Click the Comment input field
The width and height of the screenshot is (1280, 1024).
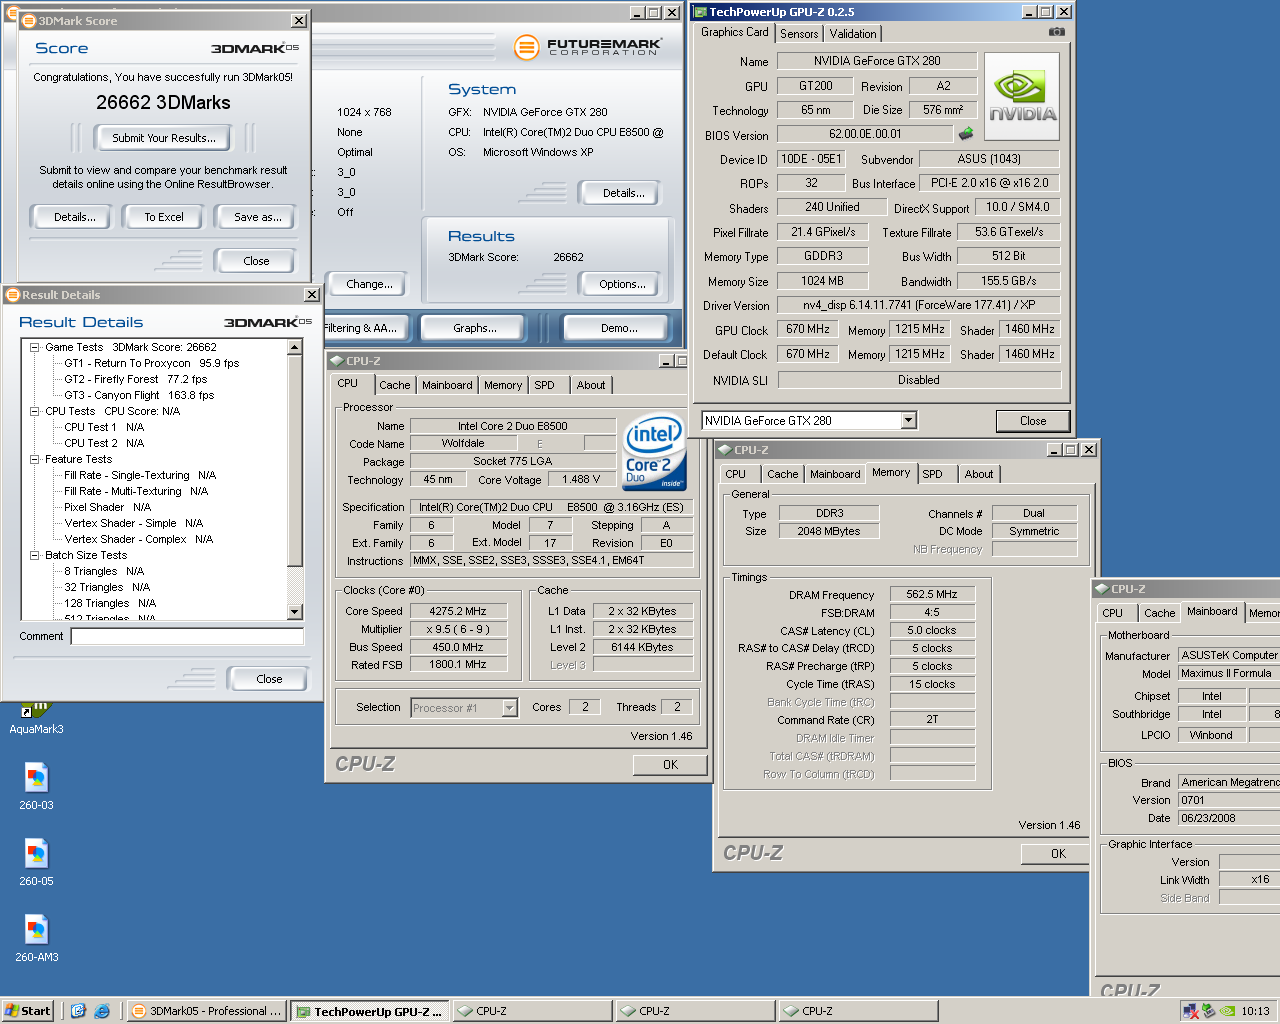(x=187, y=637)
